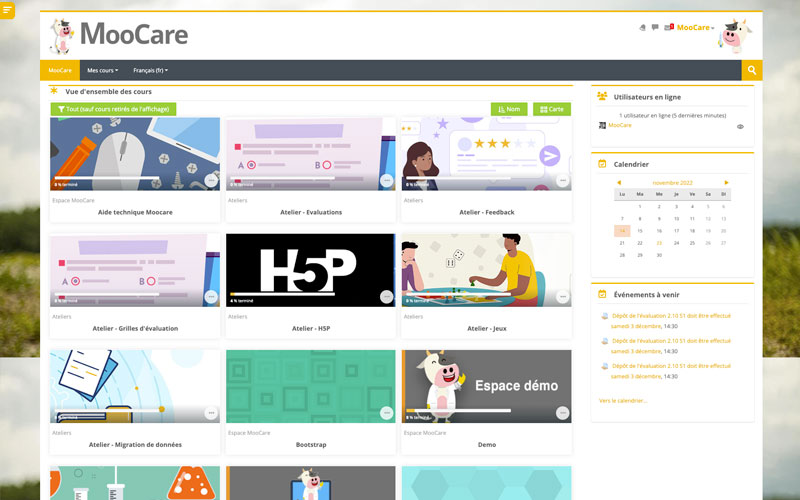
Task: Select day 23 in calendar
Action: tap(659, 243)
